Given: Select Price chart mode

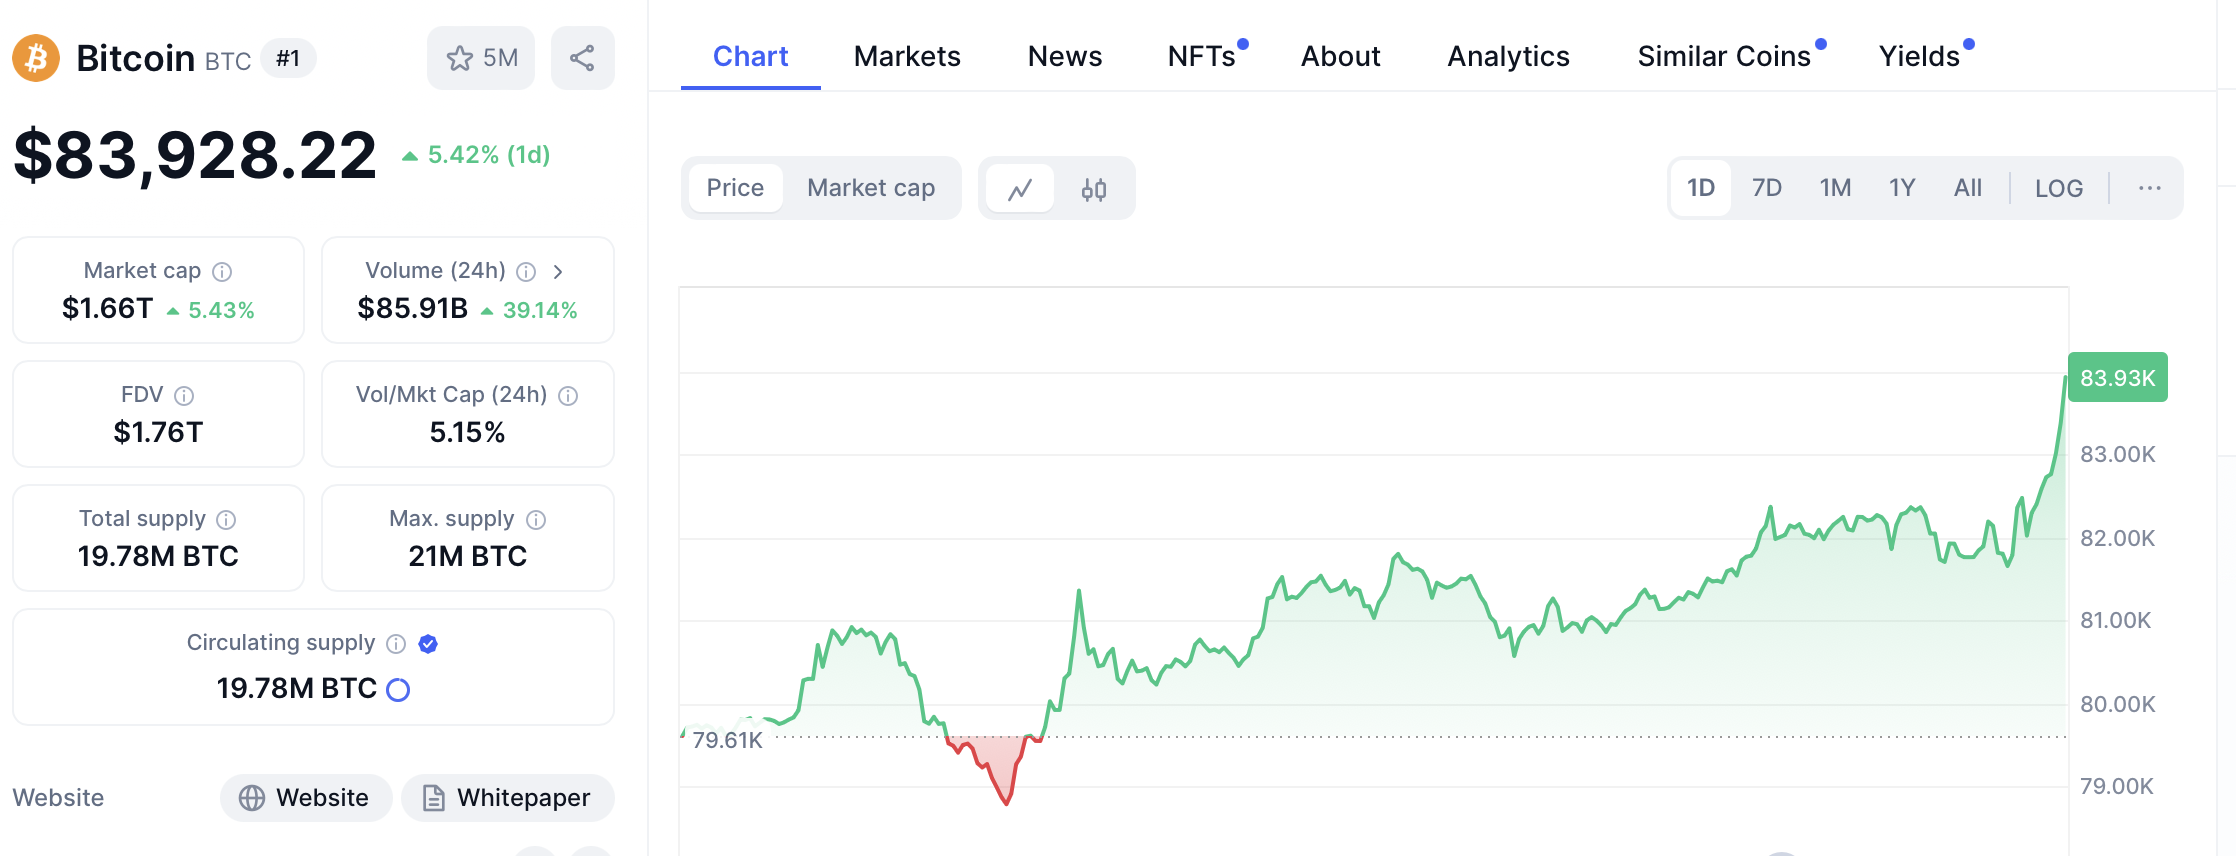Looking at the screenshot, I should pos(735,188).
